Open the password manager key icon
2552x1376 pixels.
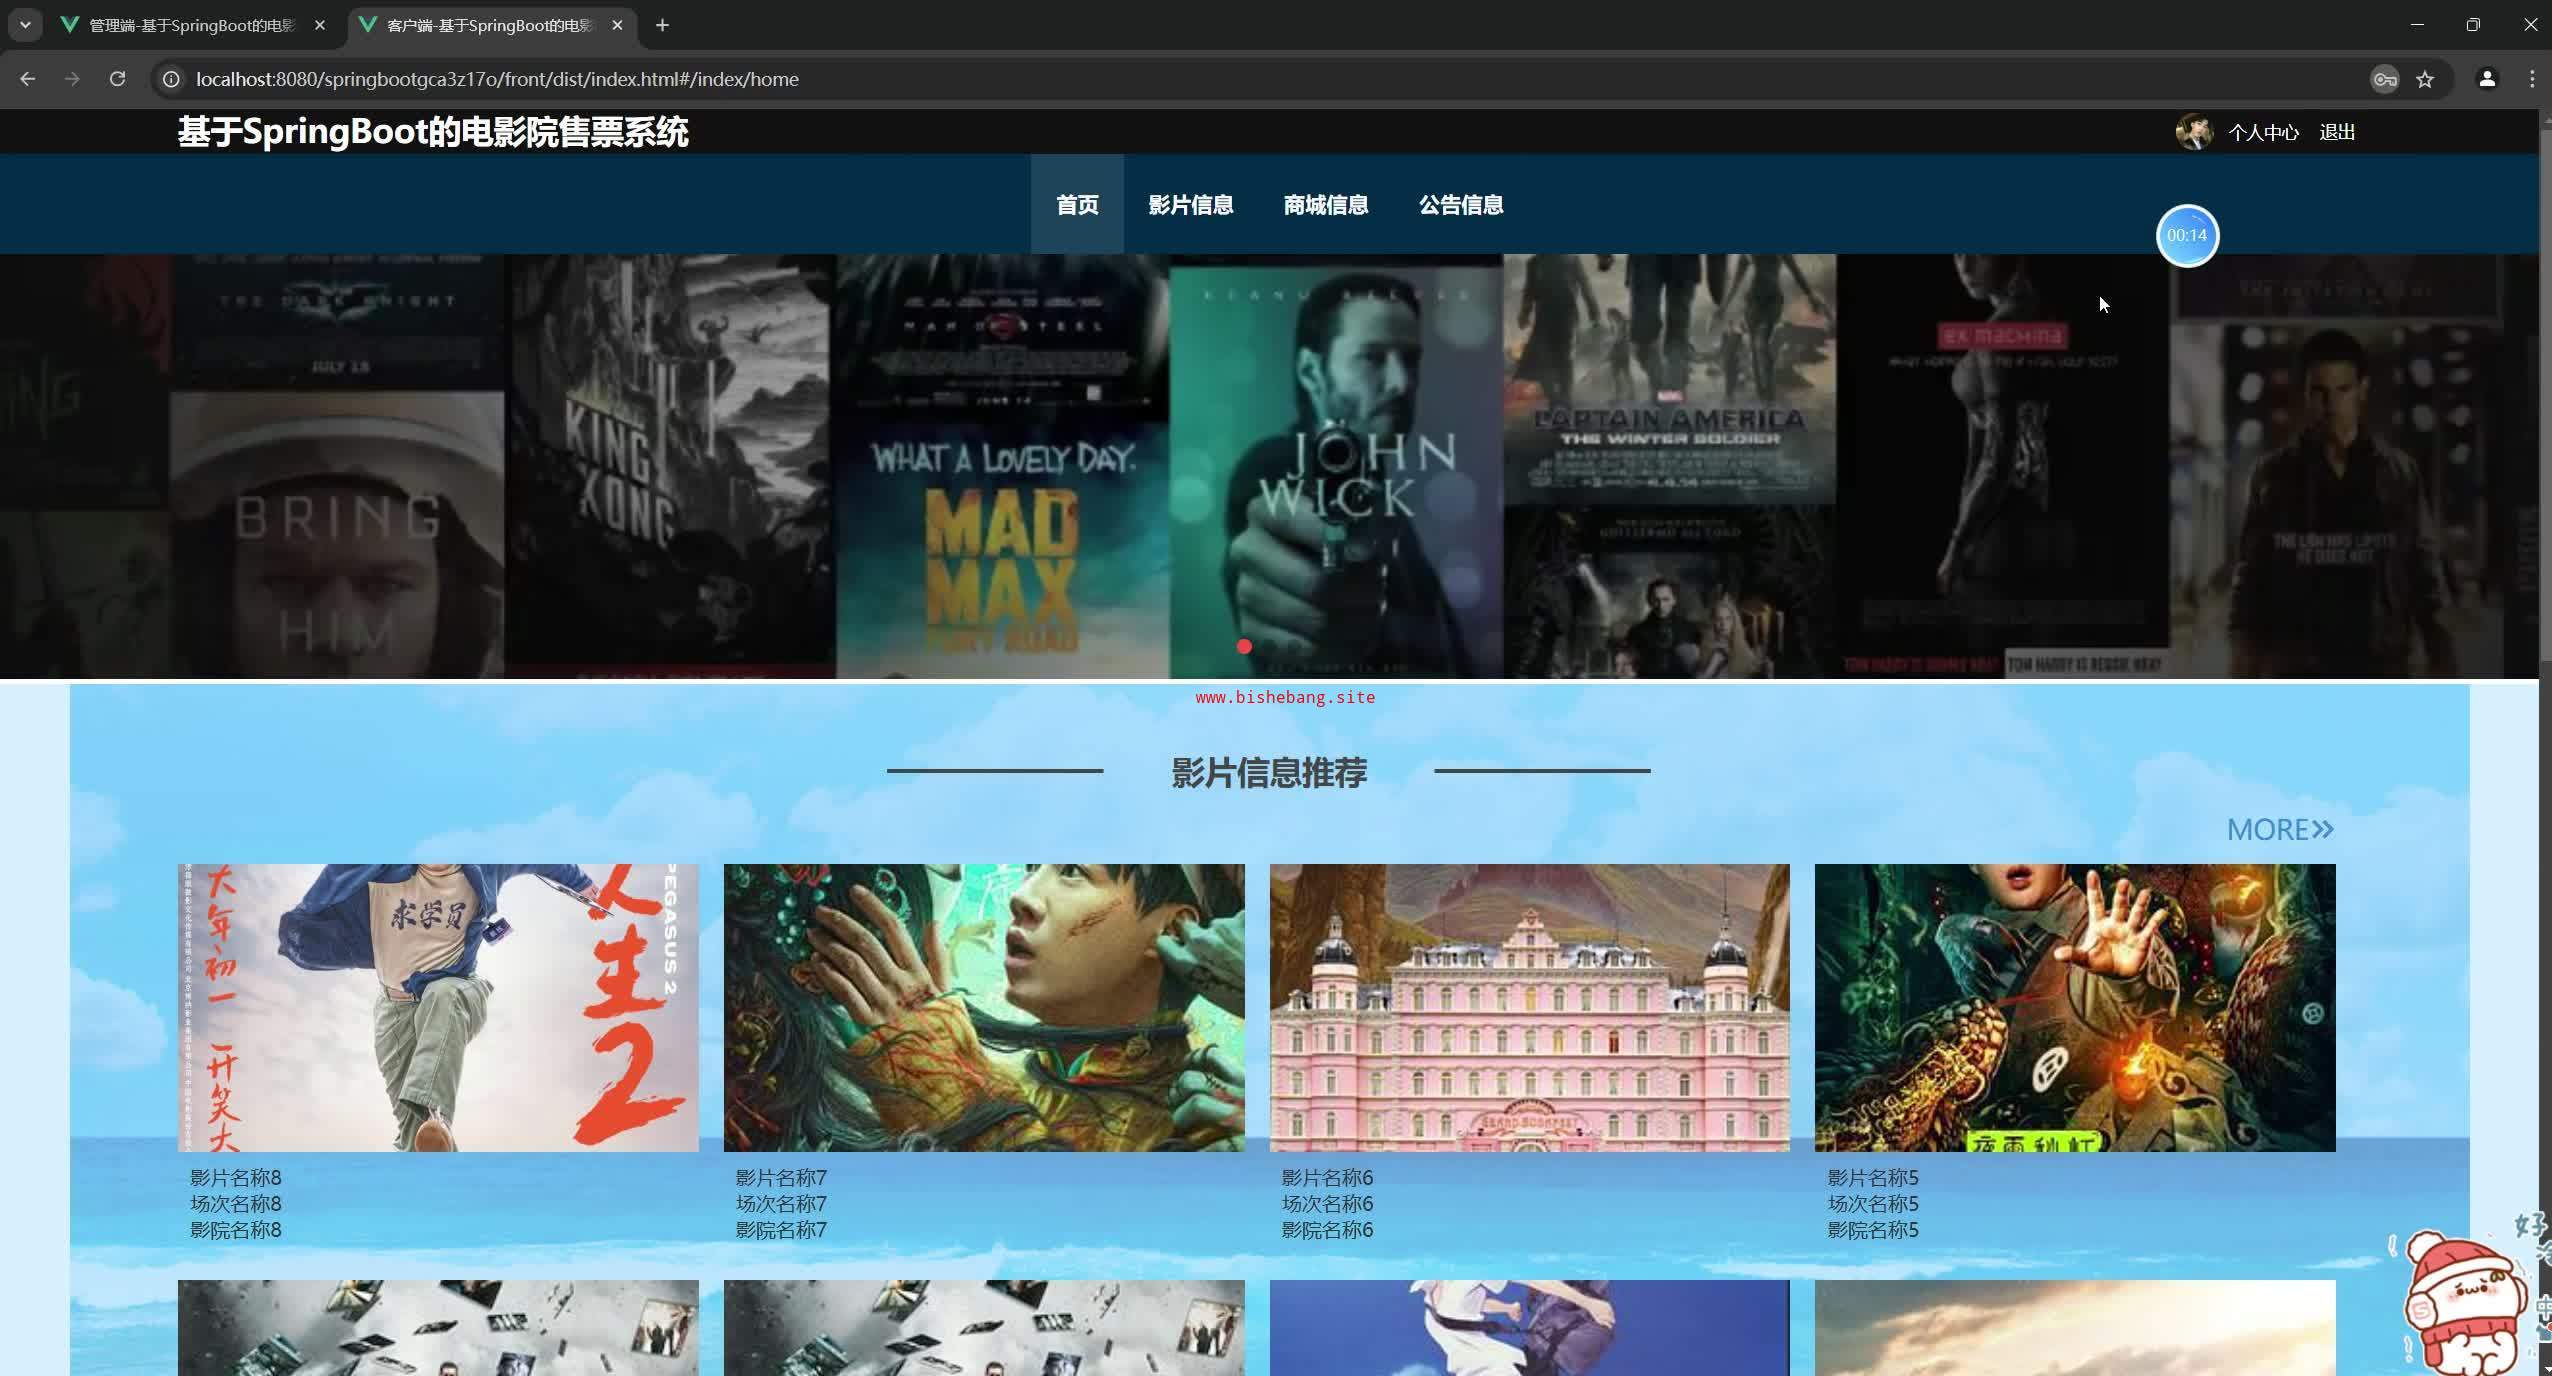(2384, 79)
